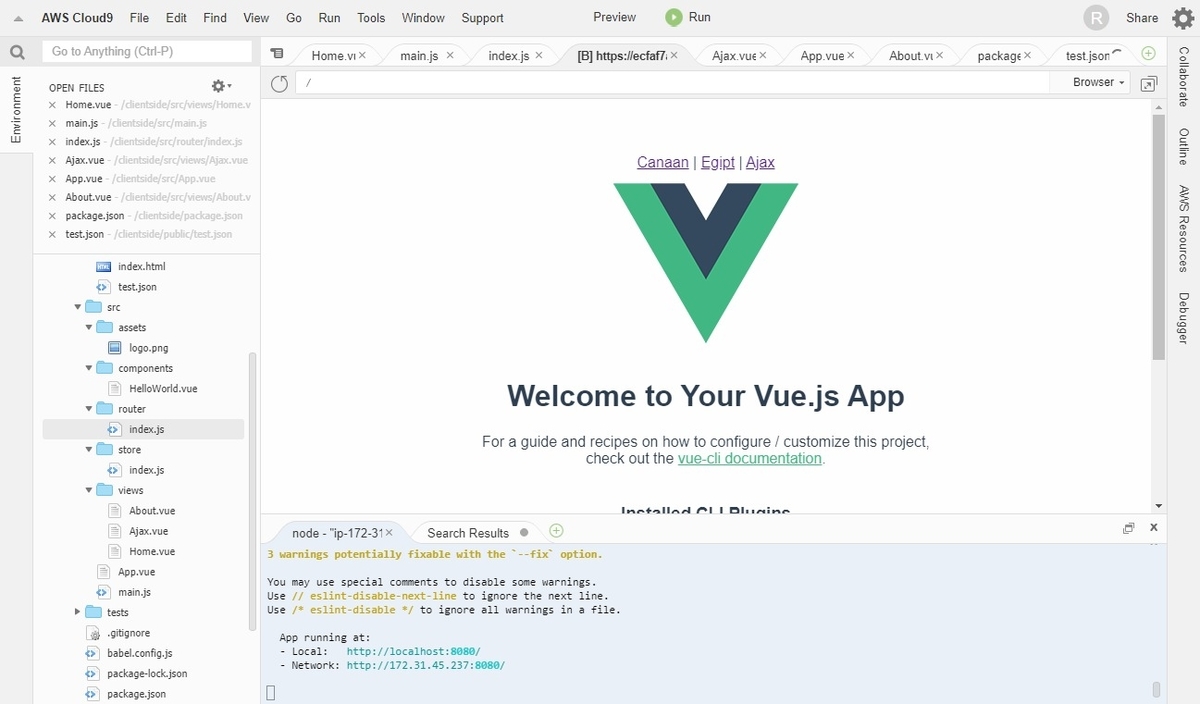The height and width of the screenshot is (704, 1200).
Task: Open new tab plus icon in editor pane
Action: 1148,53
